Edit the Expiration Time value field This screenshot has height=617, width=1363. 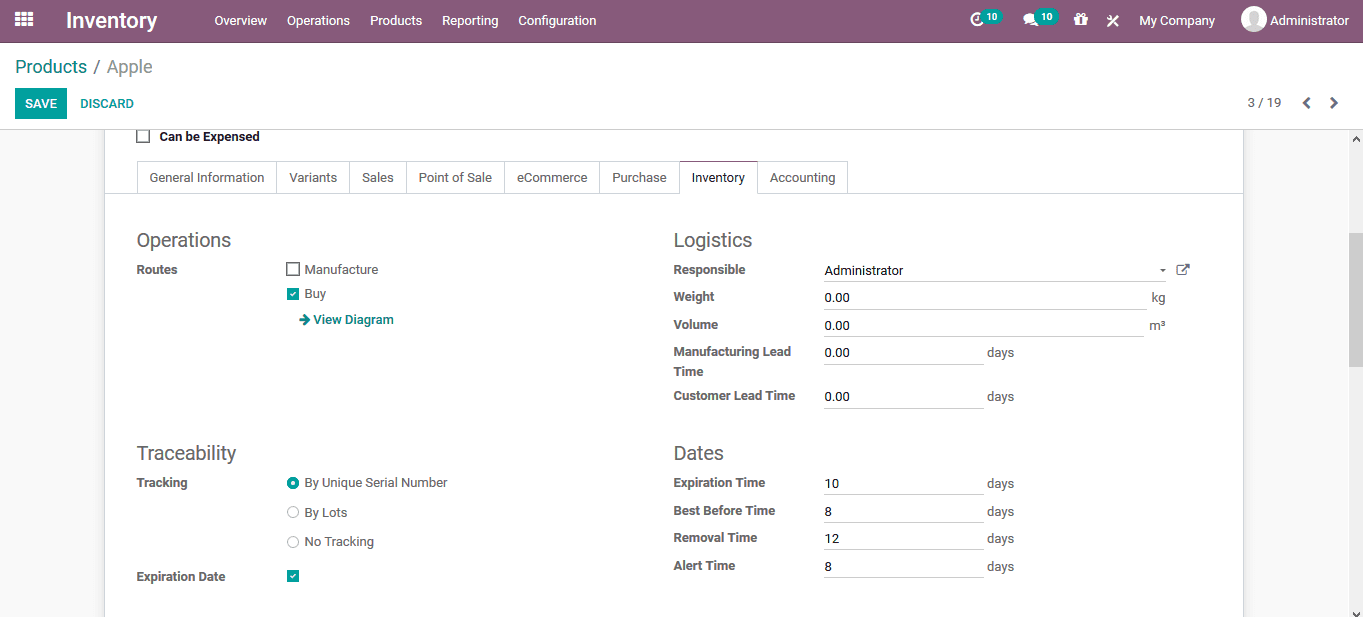pos(900,483)
